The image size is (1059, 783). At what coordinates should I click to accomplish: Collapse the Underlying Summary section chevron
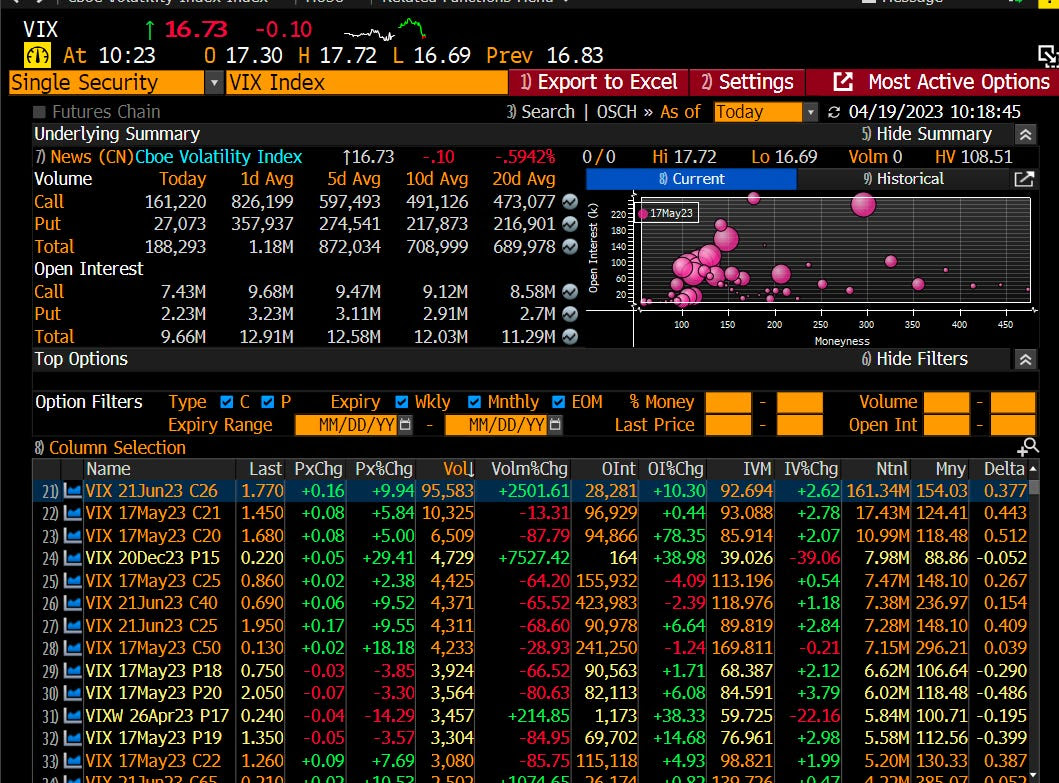click(1025, 134)
